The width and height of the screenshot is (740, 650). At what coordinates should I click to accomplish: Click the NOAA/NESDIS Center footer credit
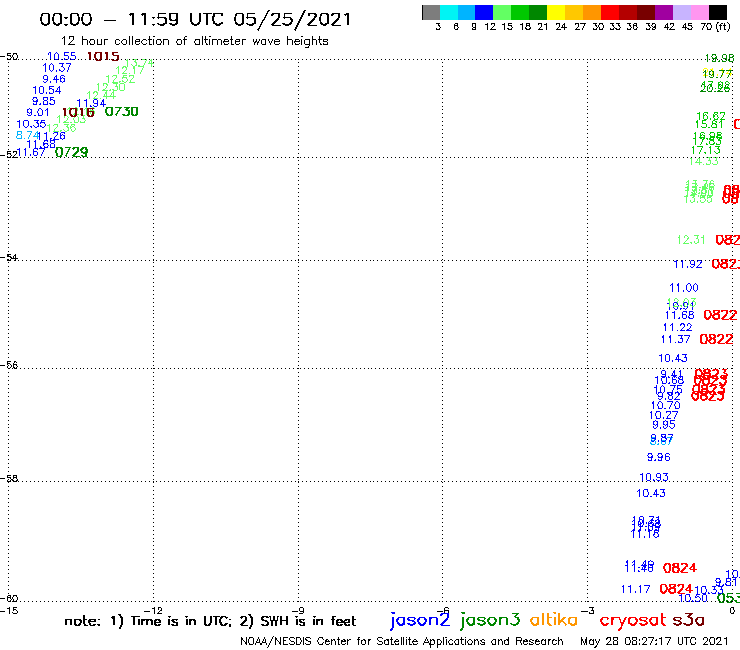(402, 641)
